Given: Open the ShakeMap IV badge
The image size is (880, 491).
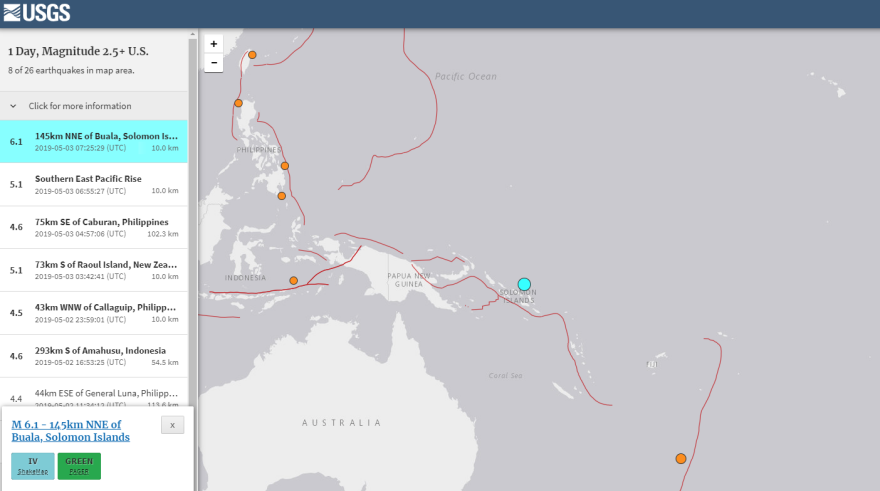Looking at the screenshot, I should pyautogui.click(x=33, y=466).
